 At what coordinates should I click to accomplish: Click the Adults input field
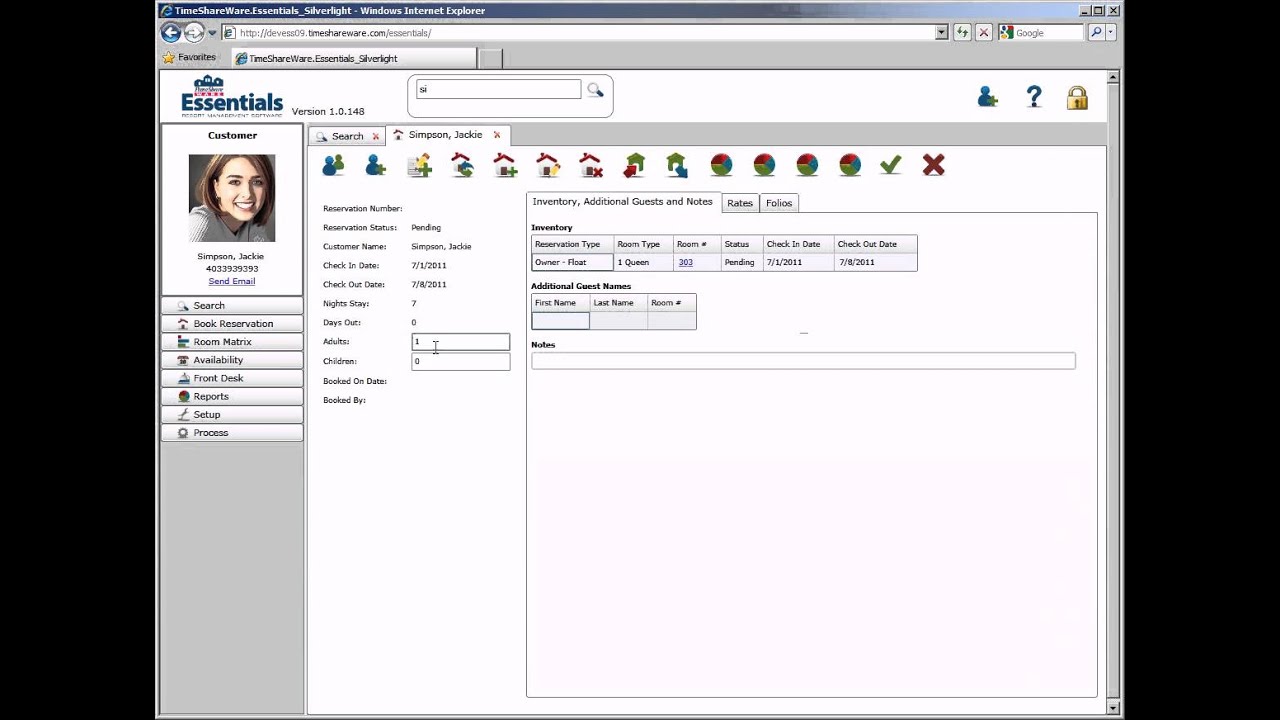pyautogui.click(x=461, y=342)
